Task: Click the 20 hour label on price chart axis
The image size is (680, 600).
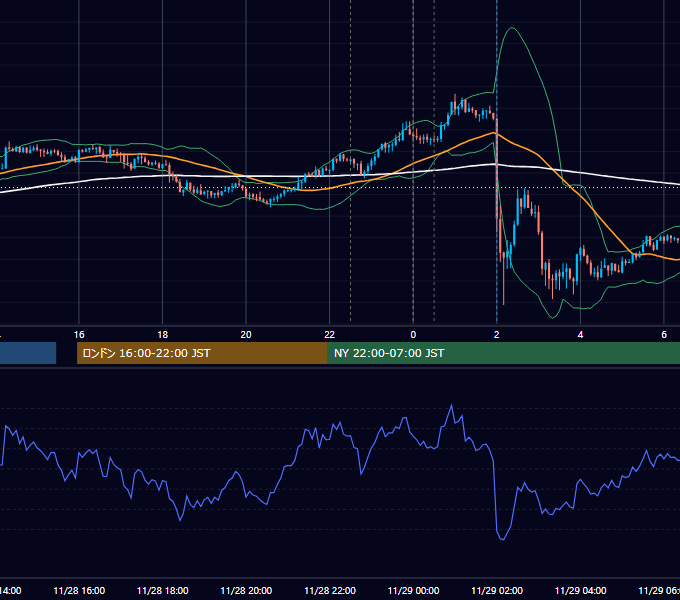Action: [246, 335]
